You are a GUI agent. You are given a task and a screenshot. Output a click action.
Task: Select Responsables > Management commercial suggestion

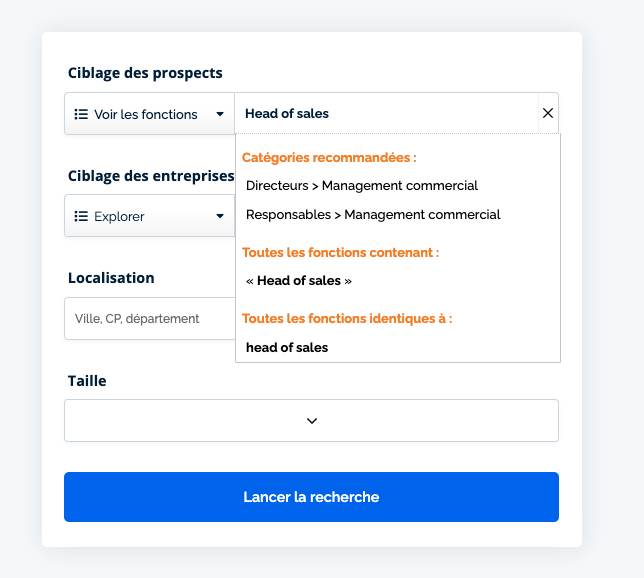373,214
